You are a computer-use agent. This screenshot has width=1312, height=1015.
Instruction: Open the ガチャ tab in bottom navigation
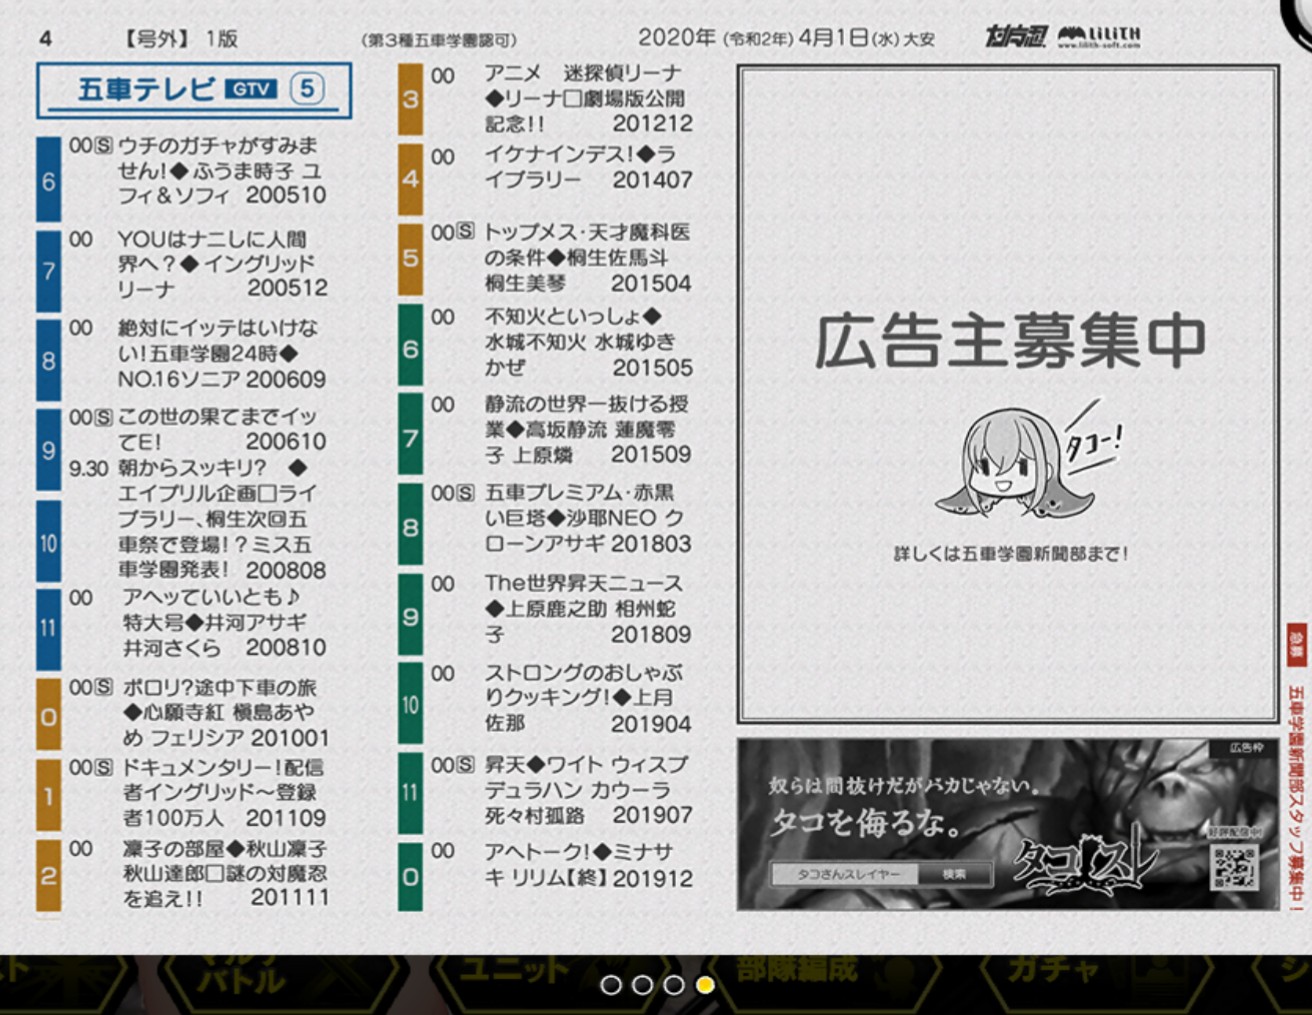pyautogui.click(x=1050, y=970)
